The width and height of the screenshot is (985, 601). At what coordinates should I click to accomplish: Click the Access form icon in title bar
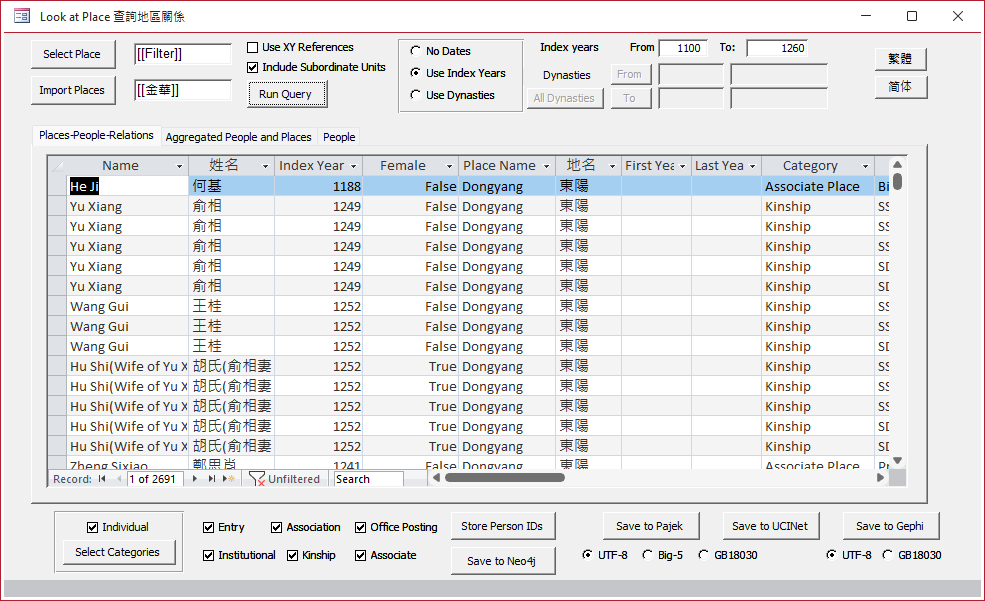tap(21, 16)
